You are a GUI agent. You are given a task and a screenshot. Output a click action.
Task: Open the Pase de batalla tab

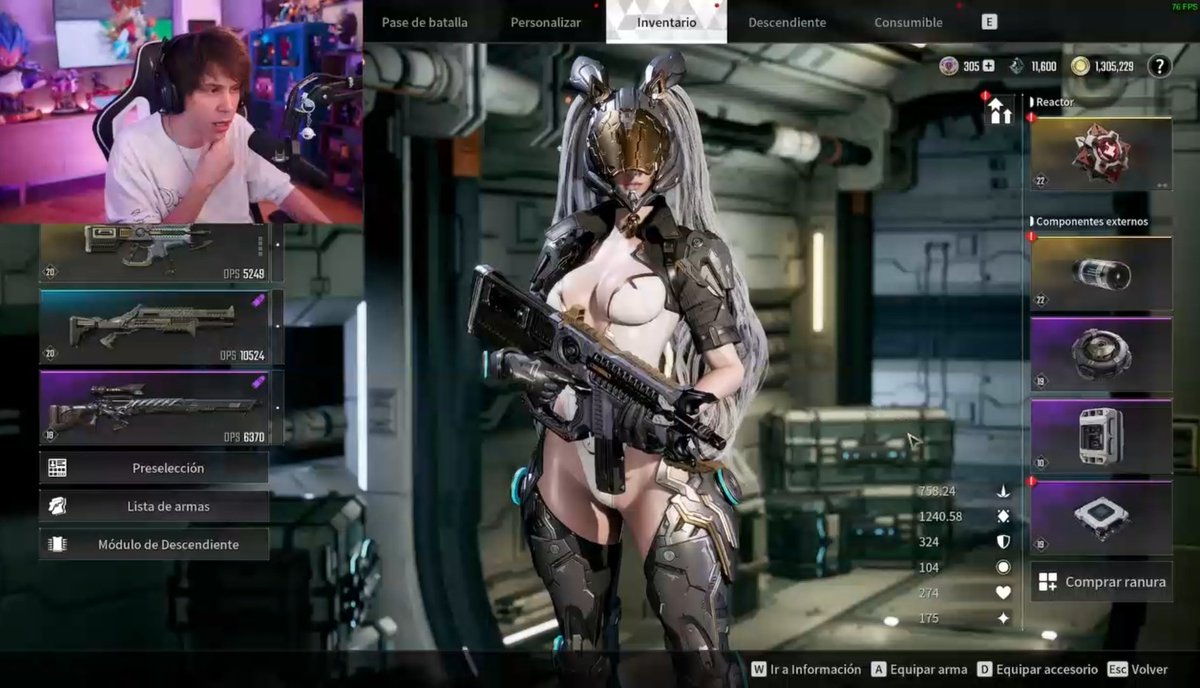tap(424, 22)
